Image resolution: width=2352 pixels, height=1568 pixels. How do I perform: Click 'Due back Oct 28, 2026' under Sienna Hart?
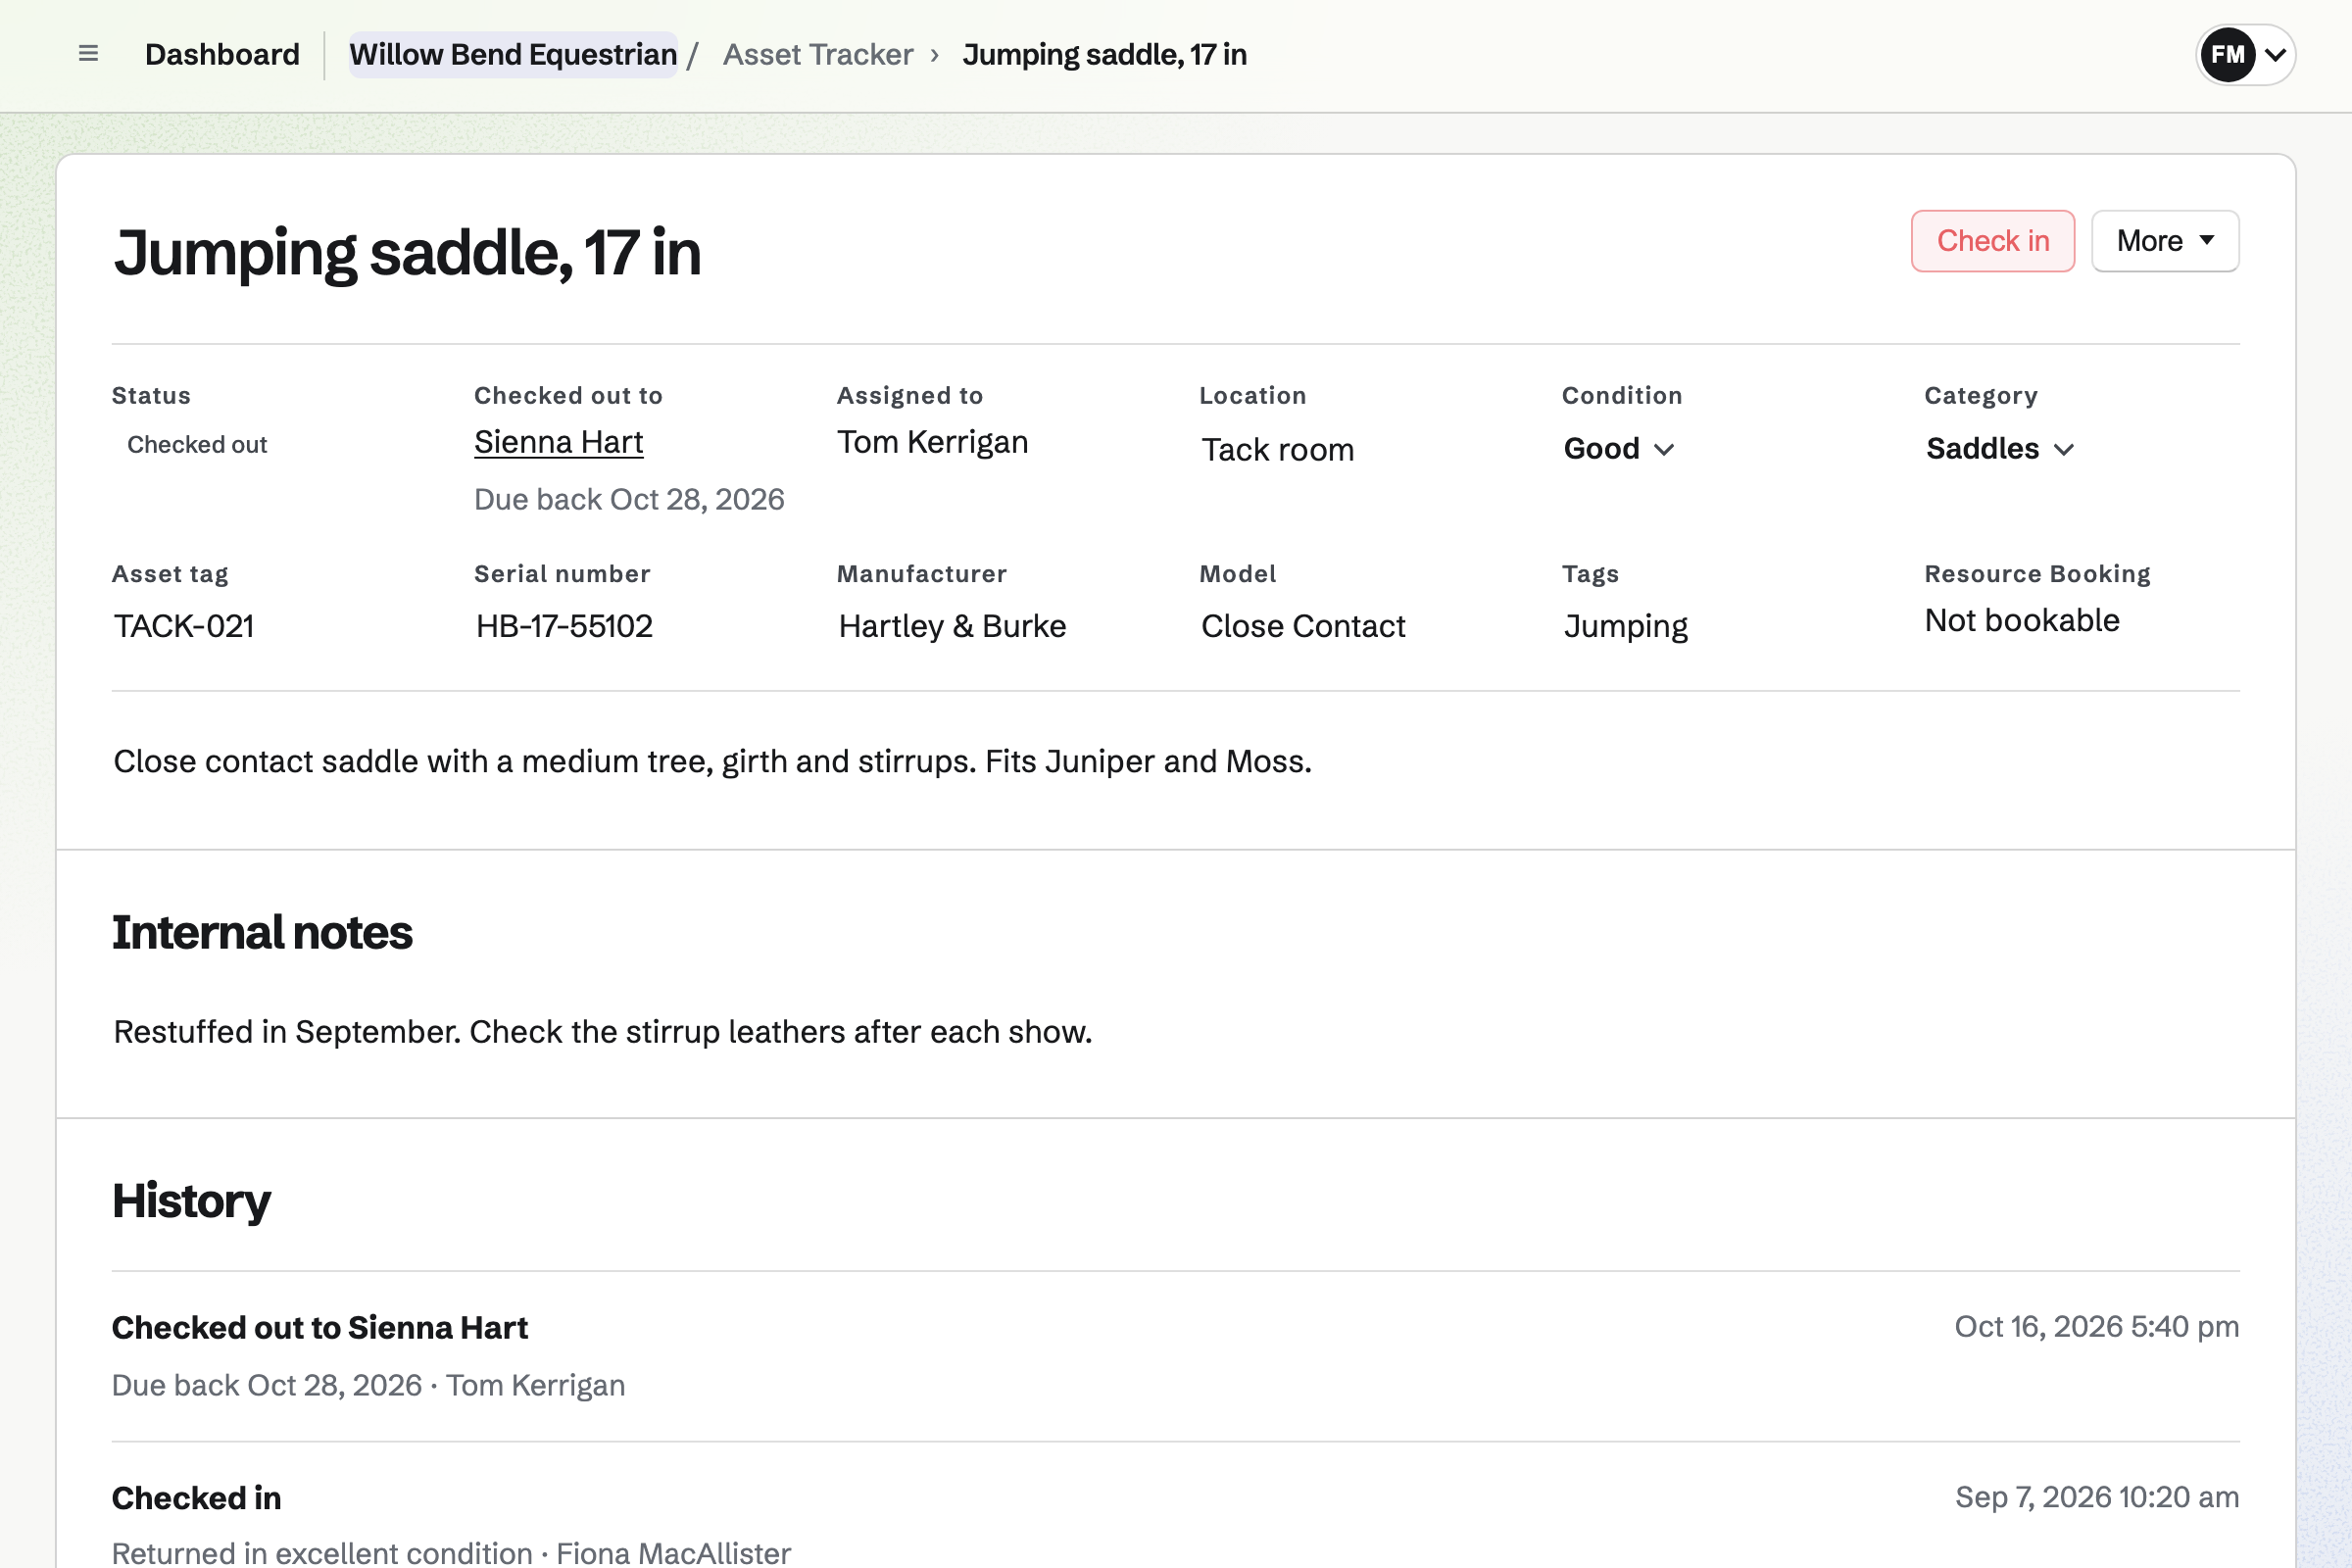coord(629,499)
